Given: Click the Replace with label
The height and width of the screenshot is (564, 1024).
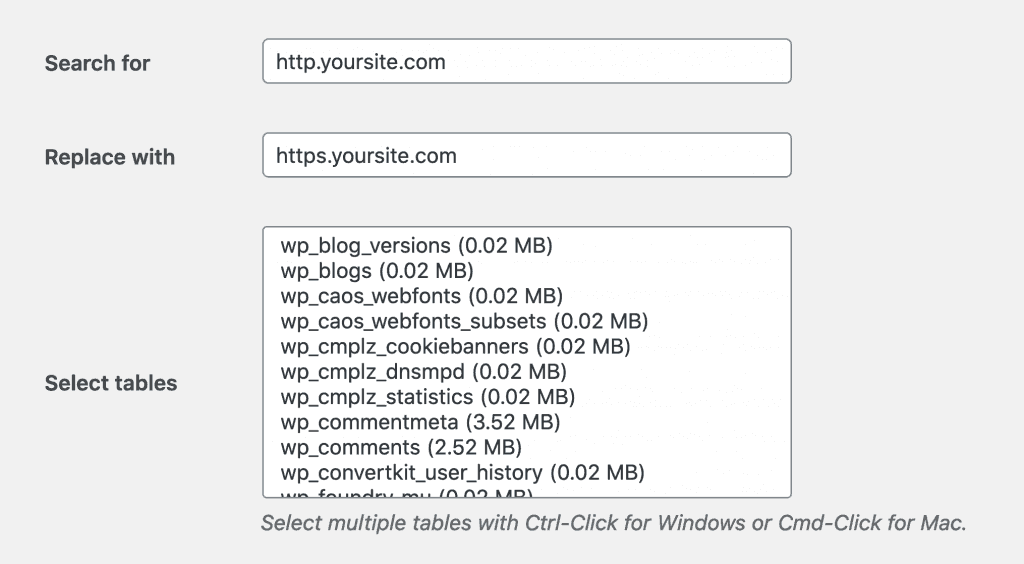Looking at the screenshot, I should (110, 157).
